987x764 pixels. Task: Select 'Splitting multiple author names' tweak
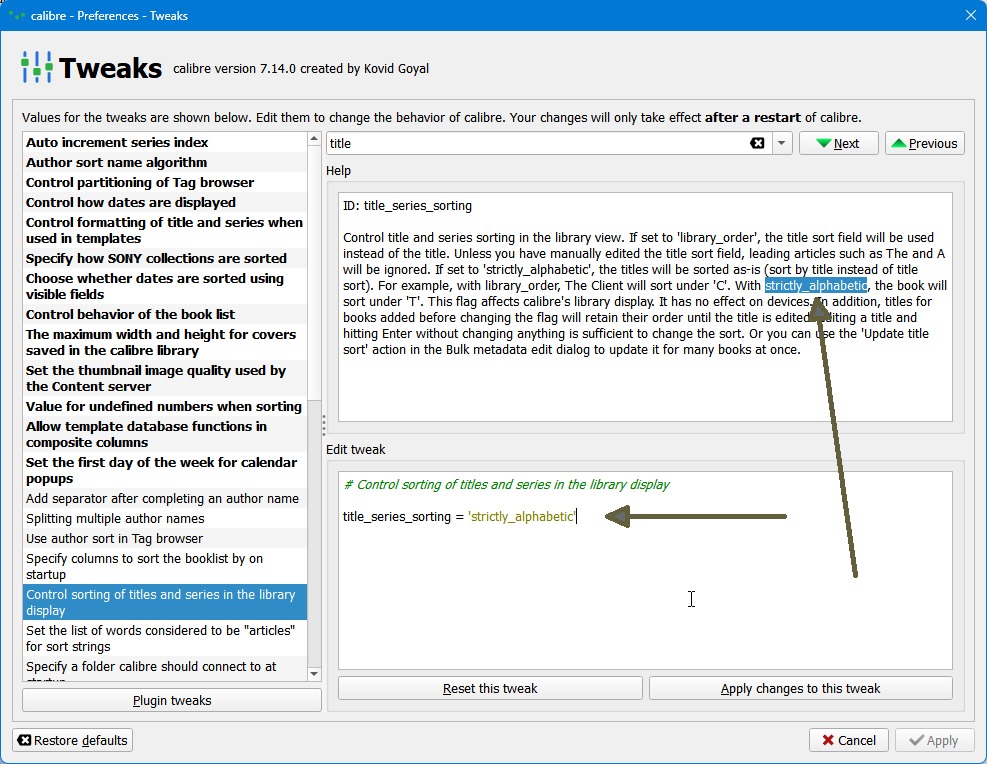(x=164, y=519)
